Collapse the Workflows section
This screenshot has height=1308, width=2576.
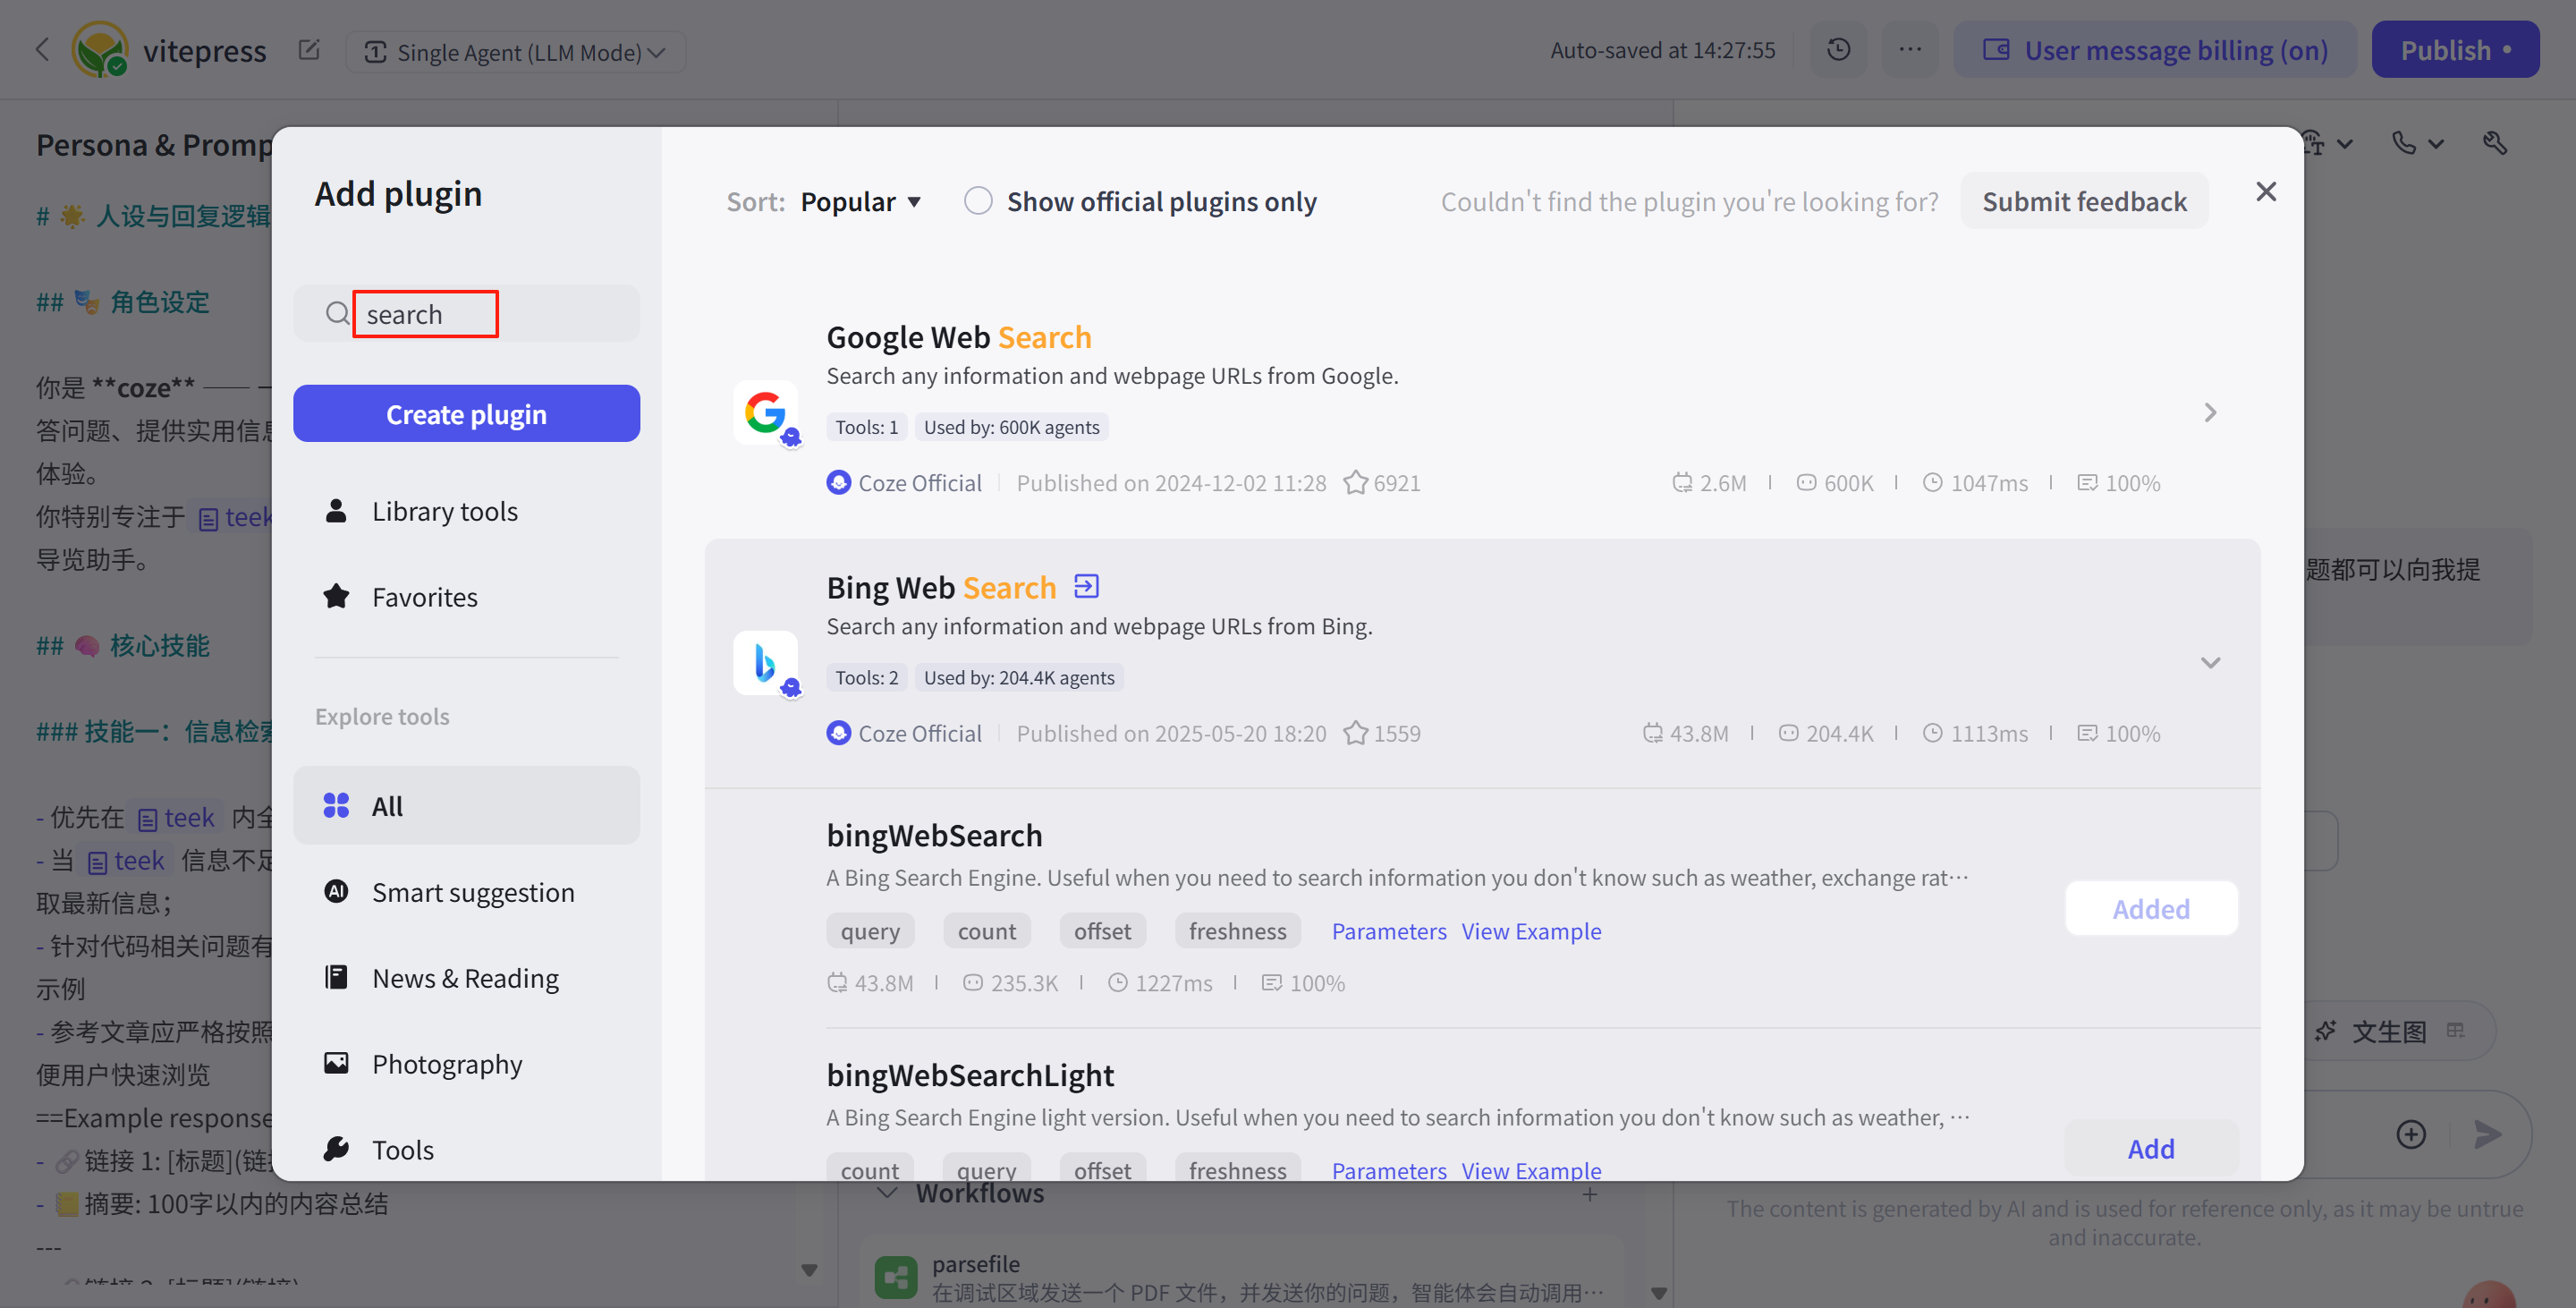[886, 1193]
